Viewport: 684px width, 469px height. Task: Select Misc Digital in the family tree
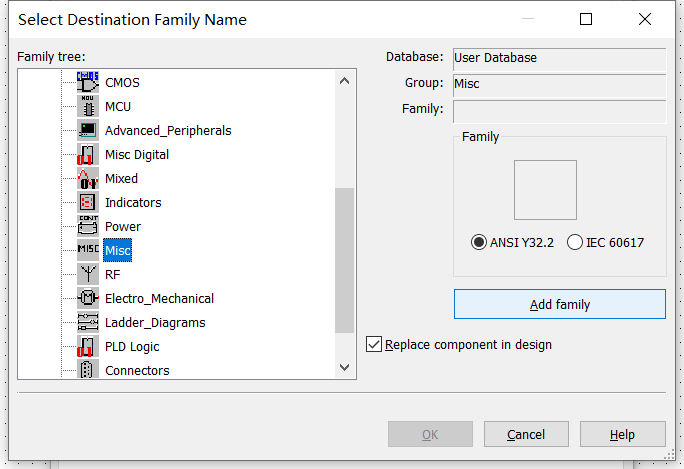coord(137,154)
